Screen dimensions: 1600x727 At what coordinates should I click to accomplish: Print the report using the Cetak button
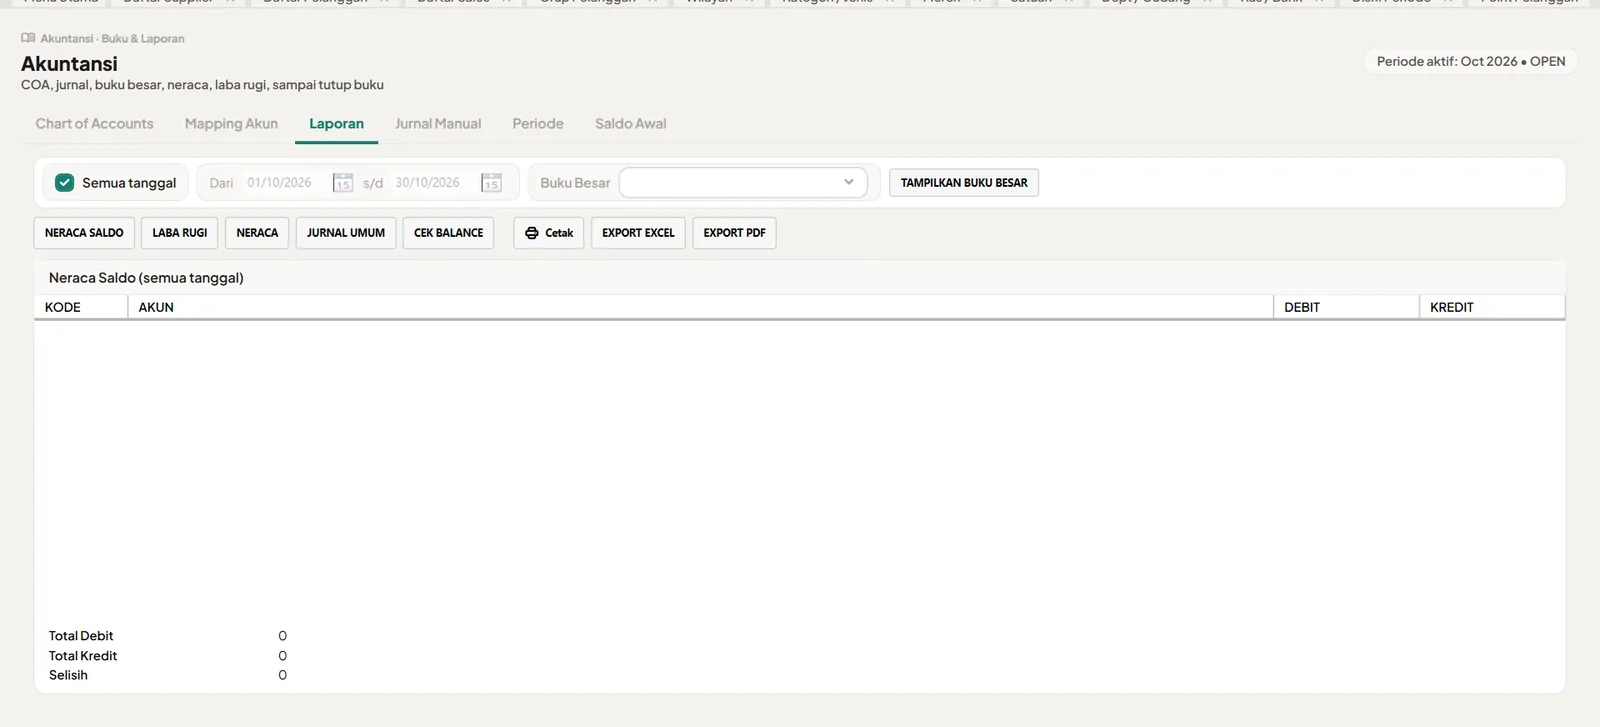coord(549,233)
